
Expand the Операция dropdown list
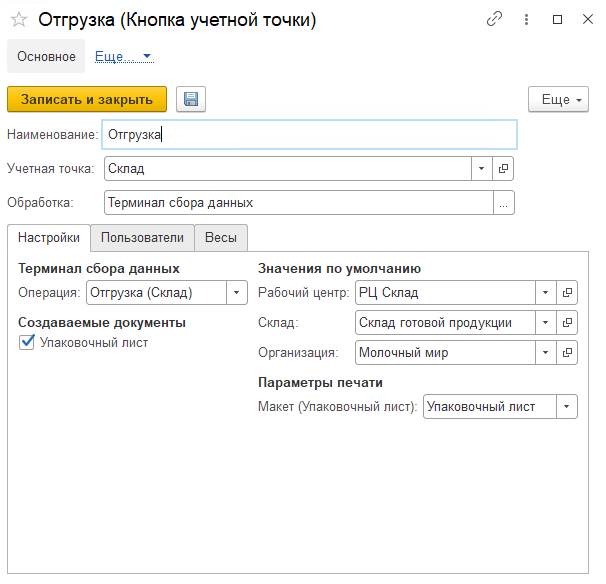(237, 293)
